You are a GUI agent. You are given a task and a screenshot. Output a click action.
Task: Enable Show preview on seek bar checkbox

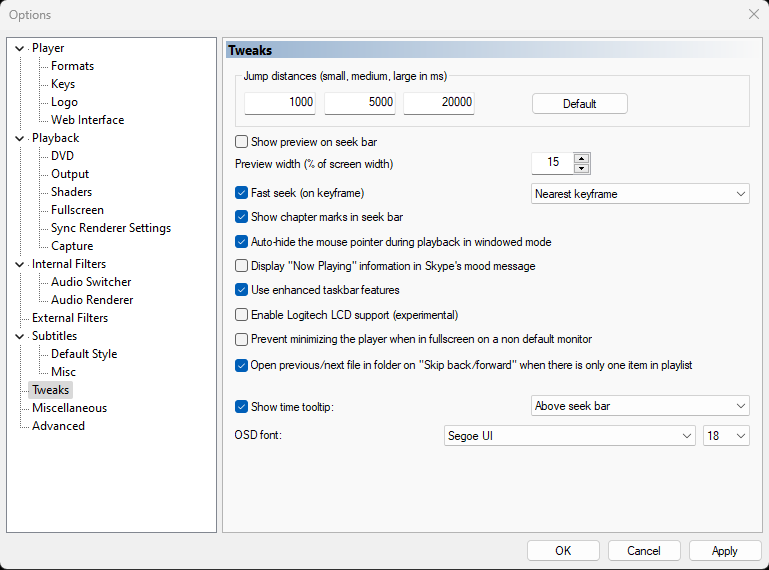(241, 142)
